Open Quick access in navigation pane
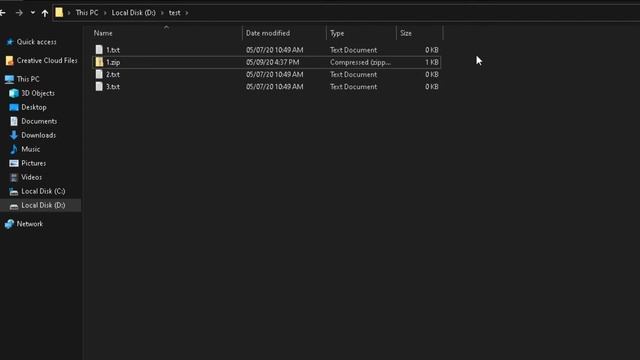The width and height of the screenshot is (640, 360). [37, 42]
